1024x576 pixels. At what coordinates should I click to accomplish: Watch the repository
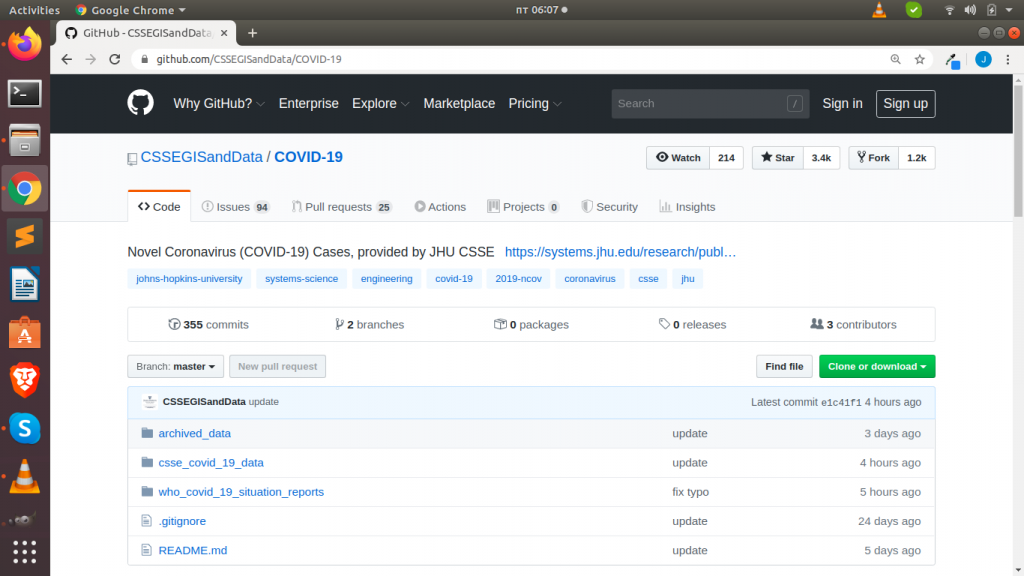click(x=677, y=157)
